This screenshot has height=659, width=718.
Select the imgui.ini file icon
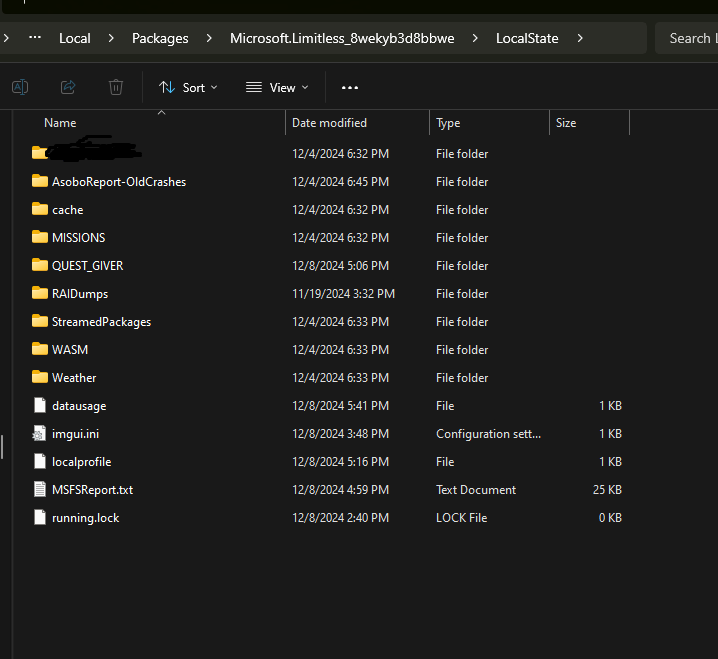40,434
